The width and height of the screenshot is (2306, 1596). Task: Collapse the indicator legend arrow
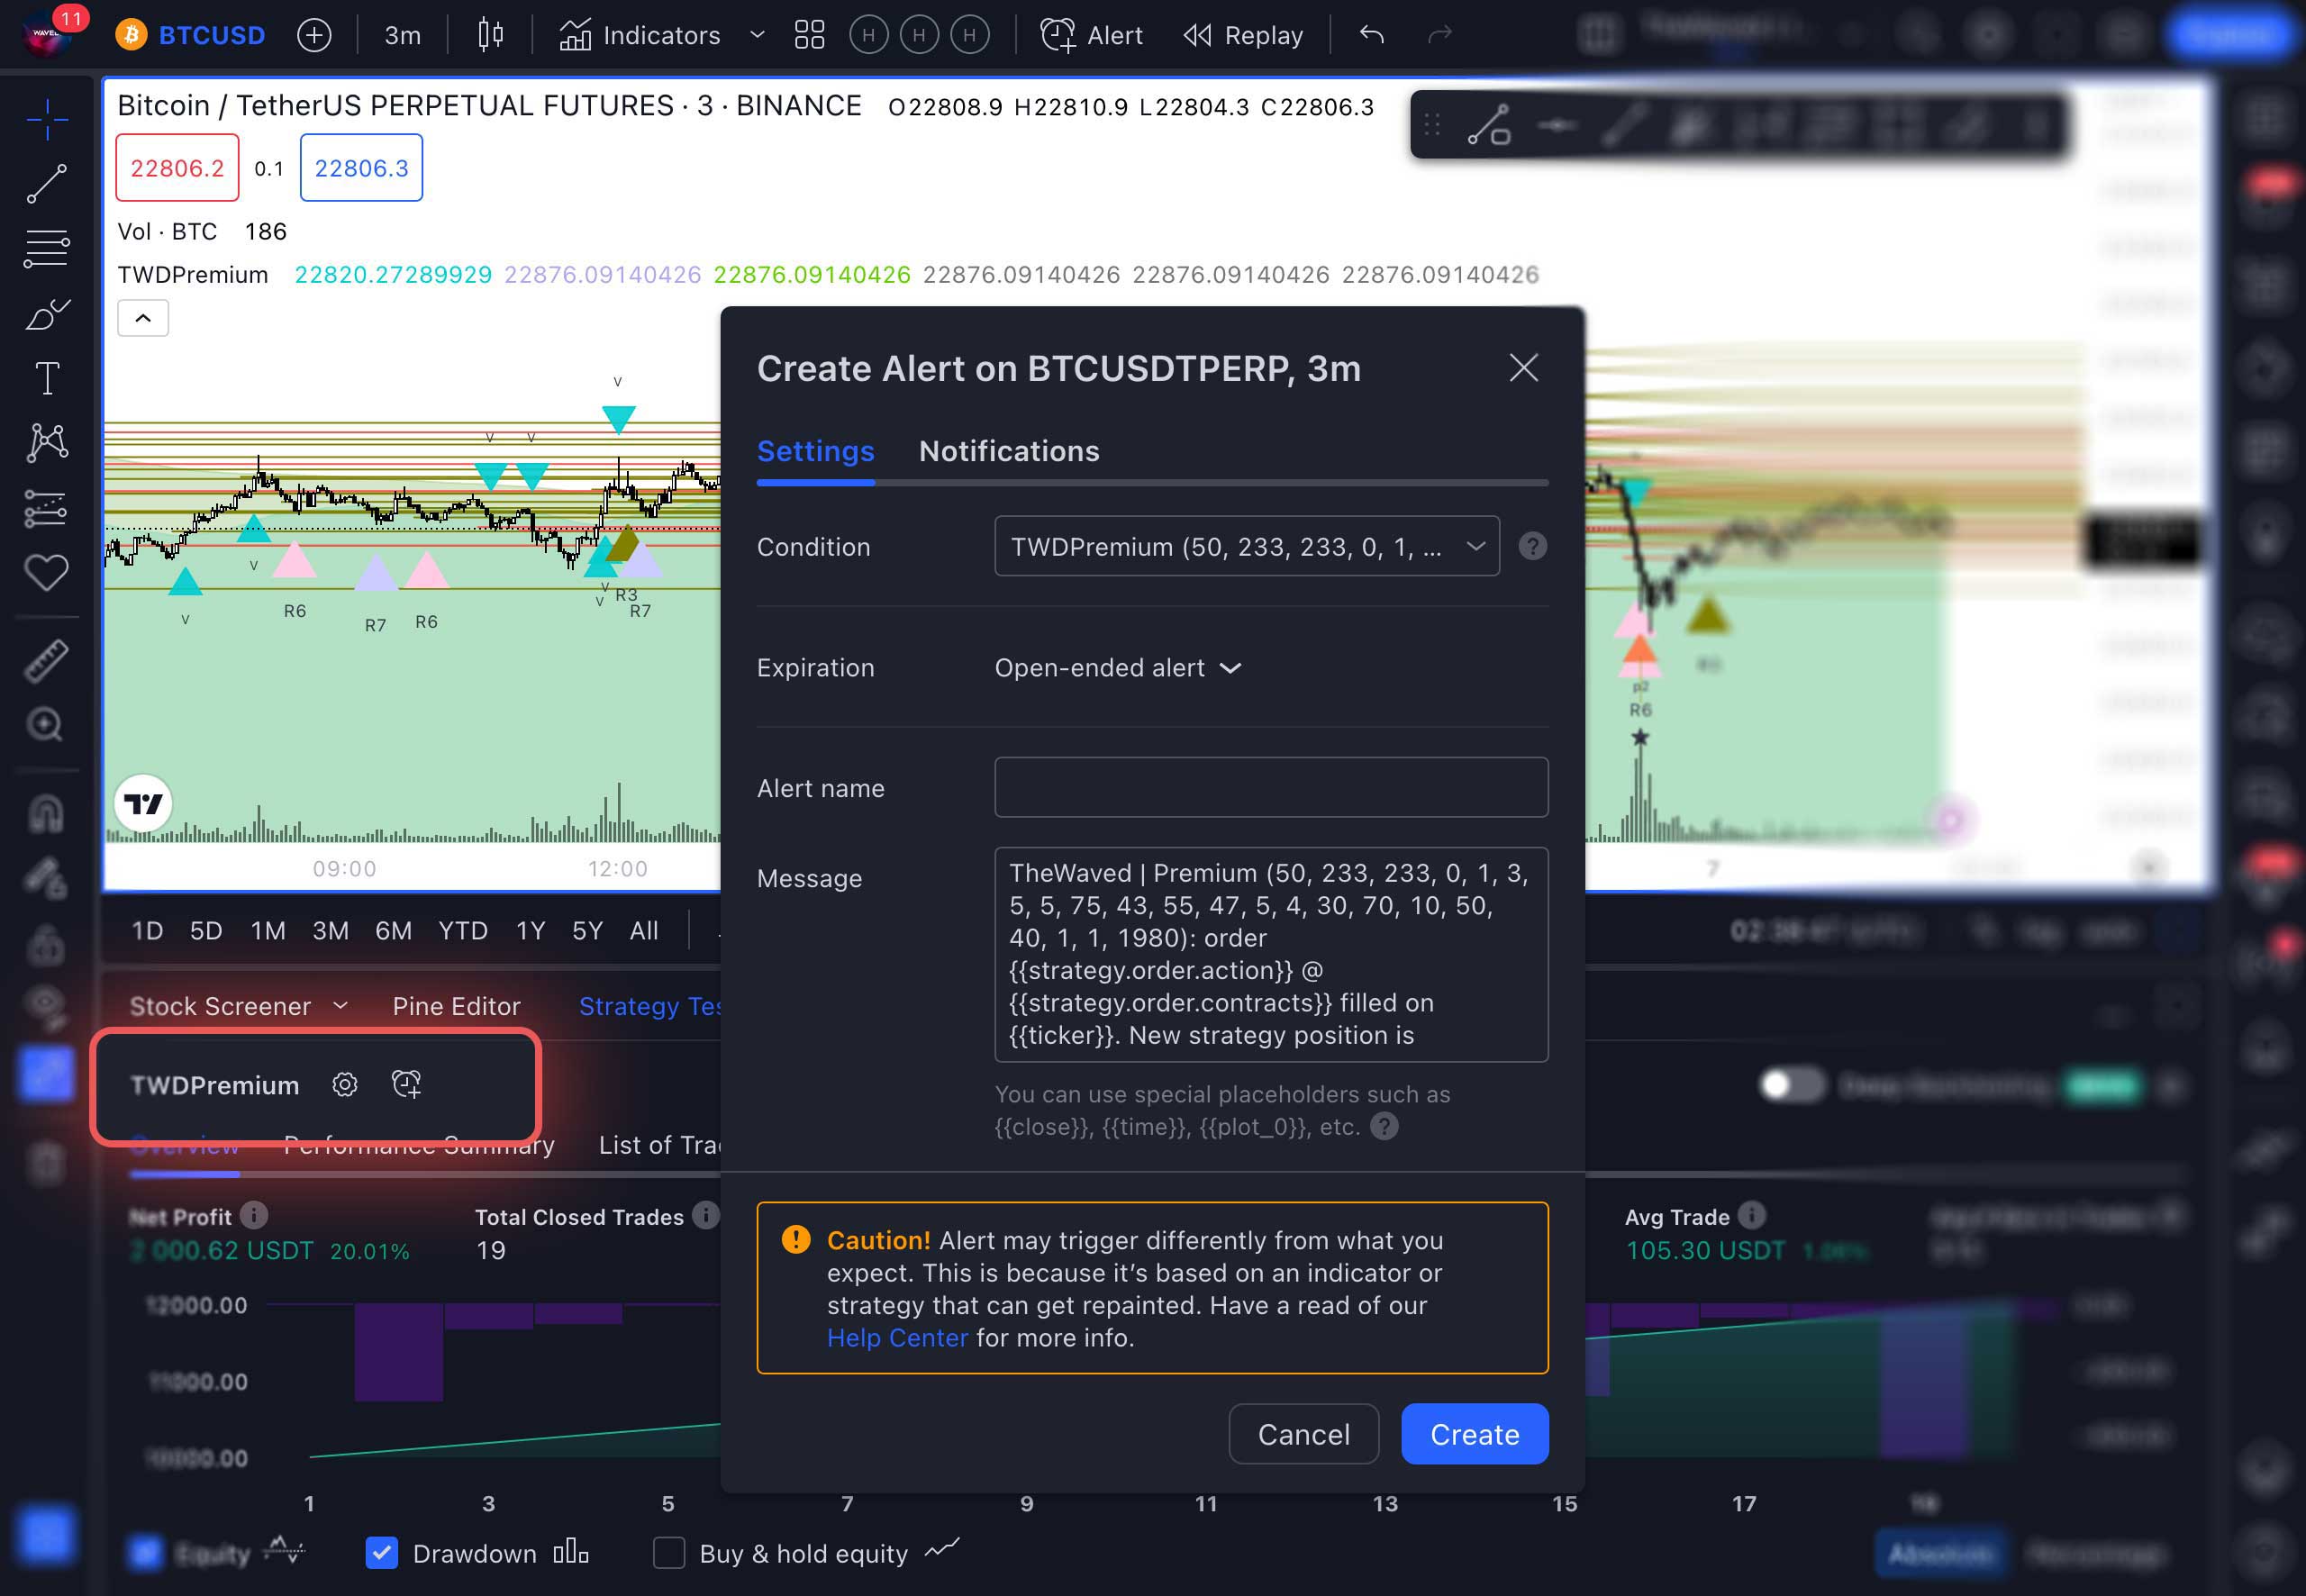coord(143,318)
